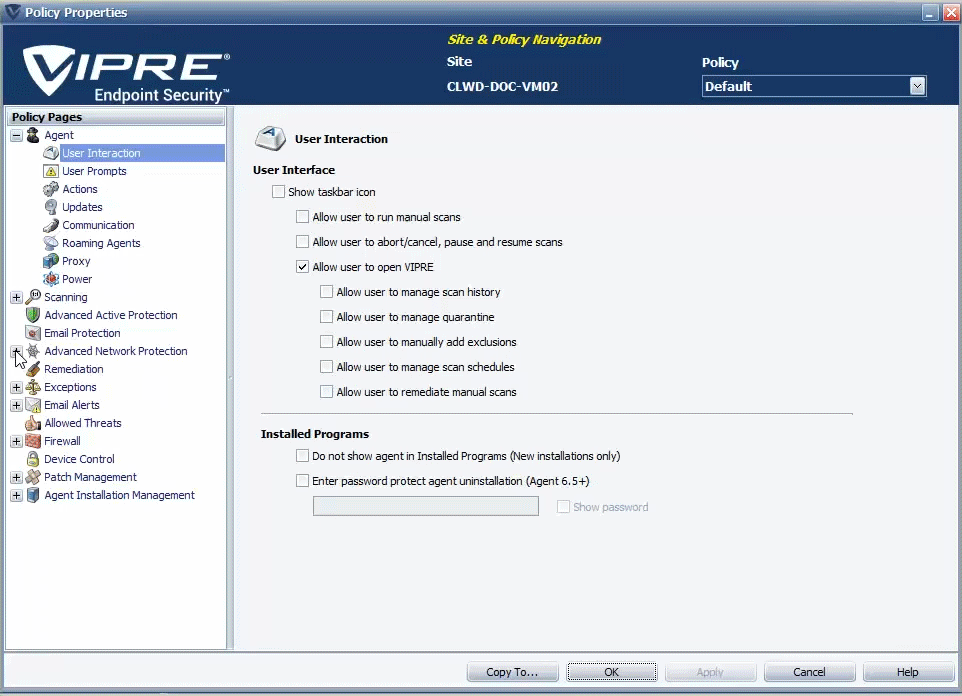Check Allow user to remediate manual scans
962x696 pixels.
(x=326, y=392)
